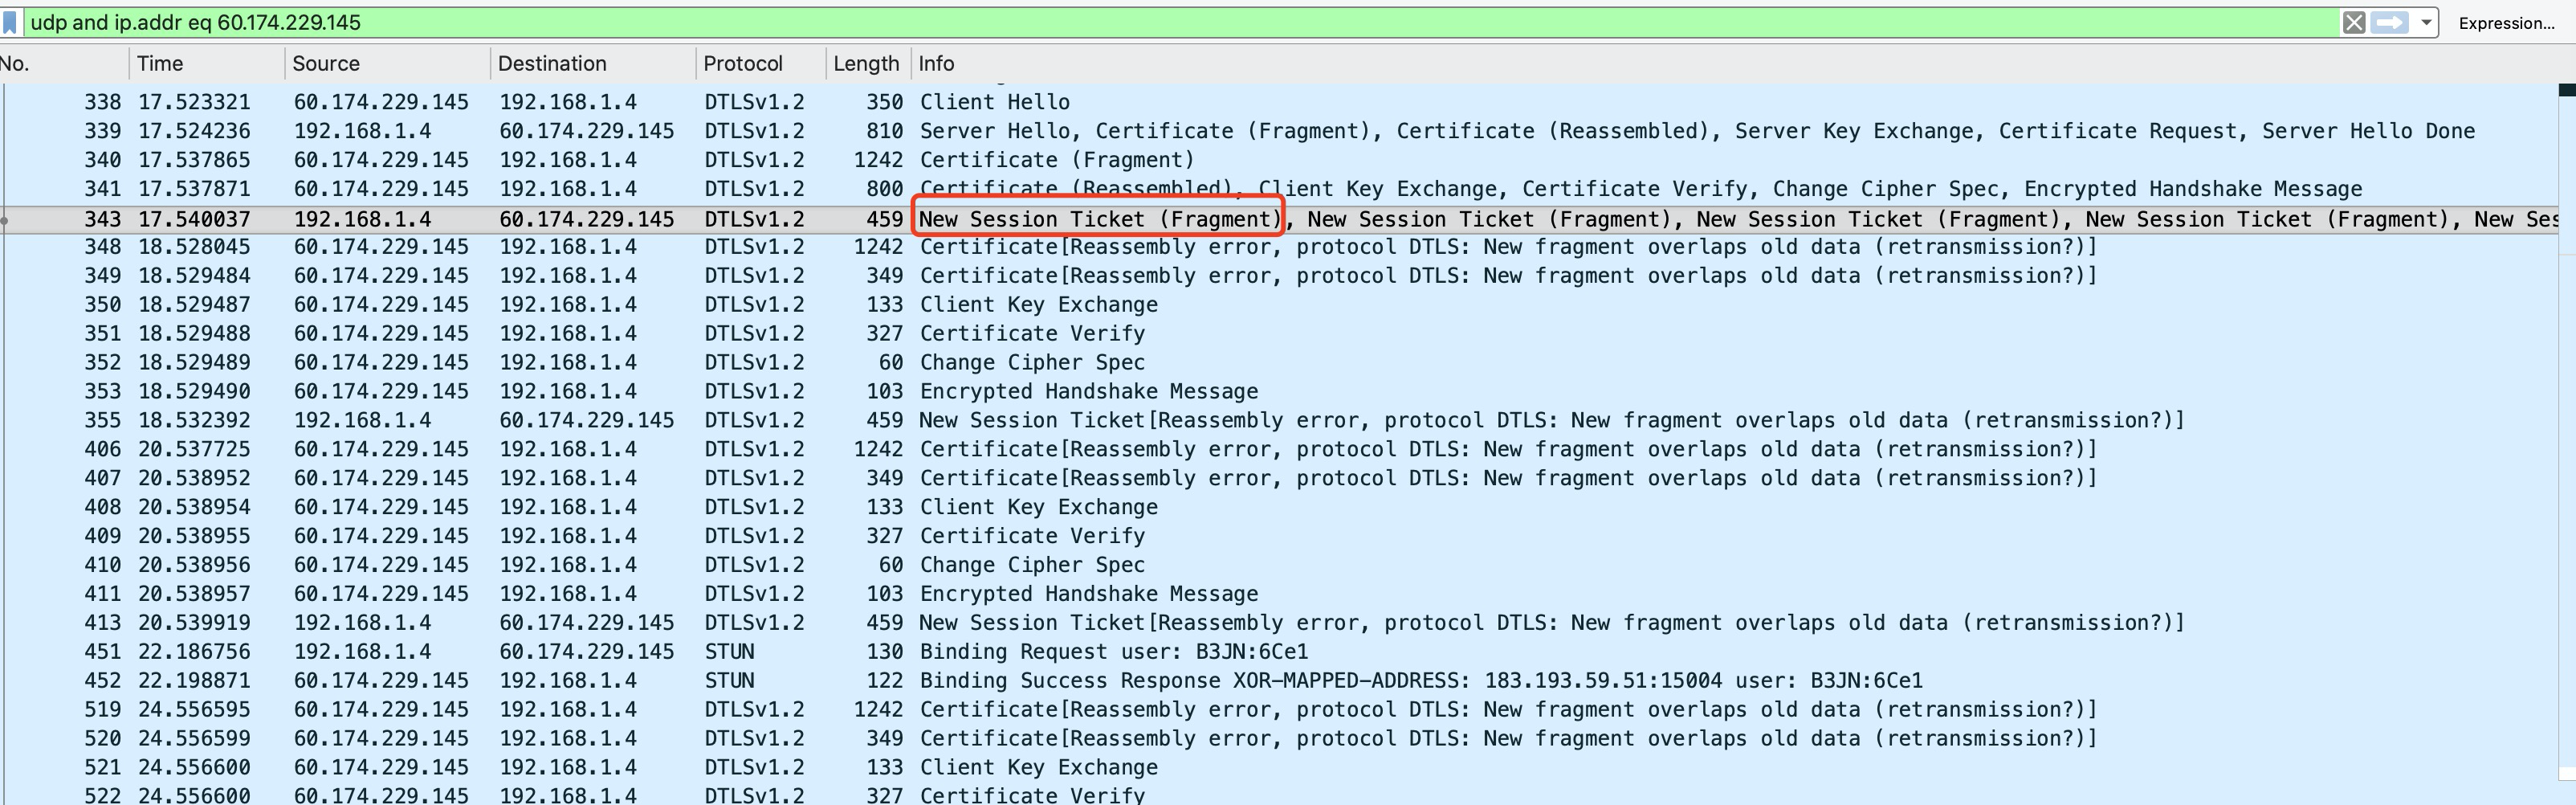Viewport: 2576px width, 805px height.
Task: Select packet 519 Certificate row
Action: [x=1280, y=711]
